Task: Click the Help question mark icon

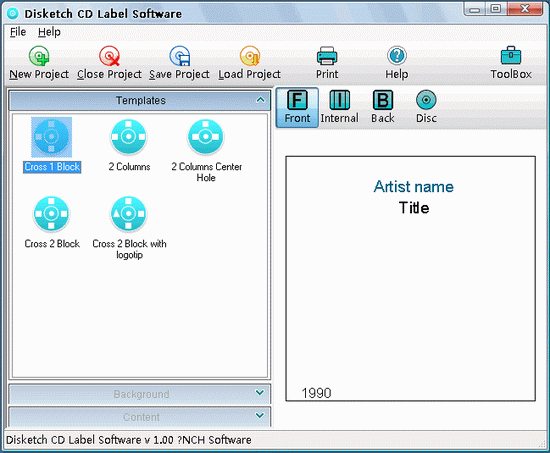Action: click(x=397, y=56)
